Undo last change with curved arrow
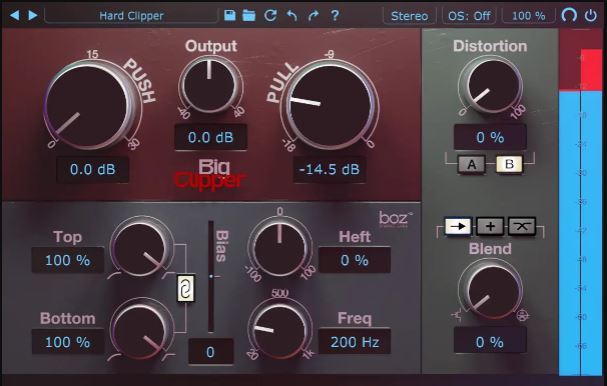 tap(292, 15)
